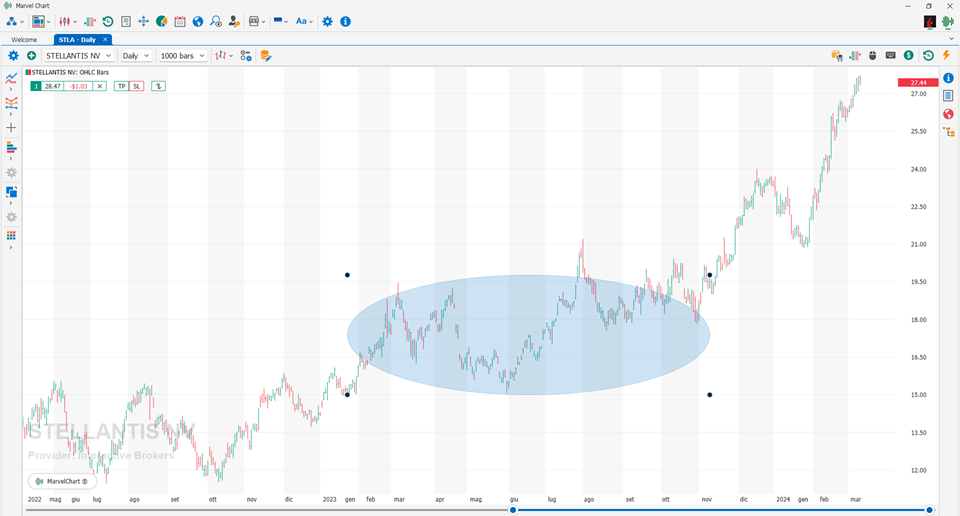Click the keyboard trading icon
The height and width of the screenshot is (516, 960).
[891, 56]
